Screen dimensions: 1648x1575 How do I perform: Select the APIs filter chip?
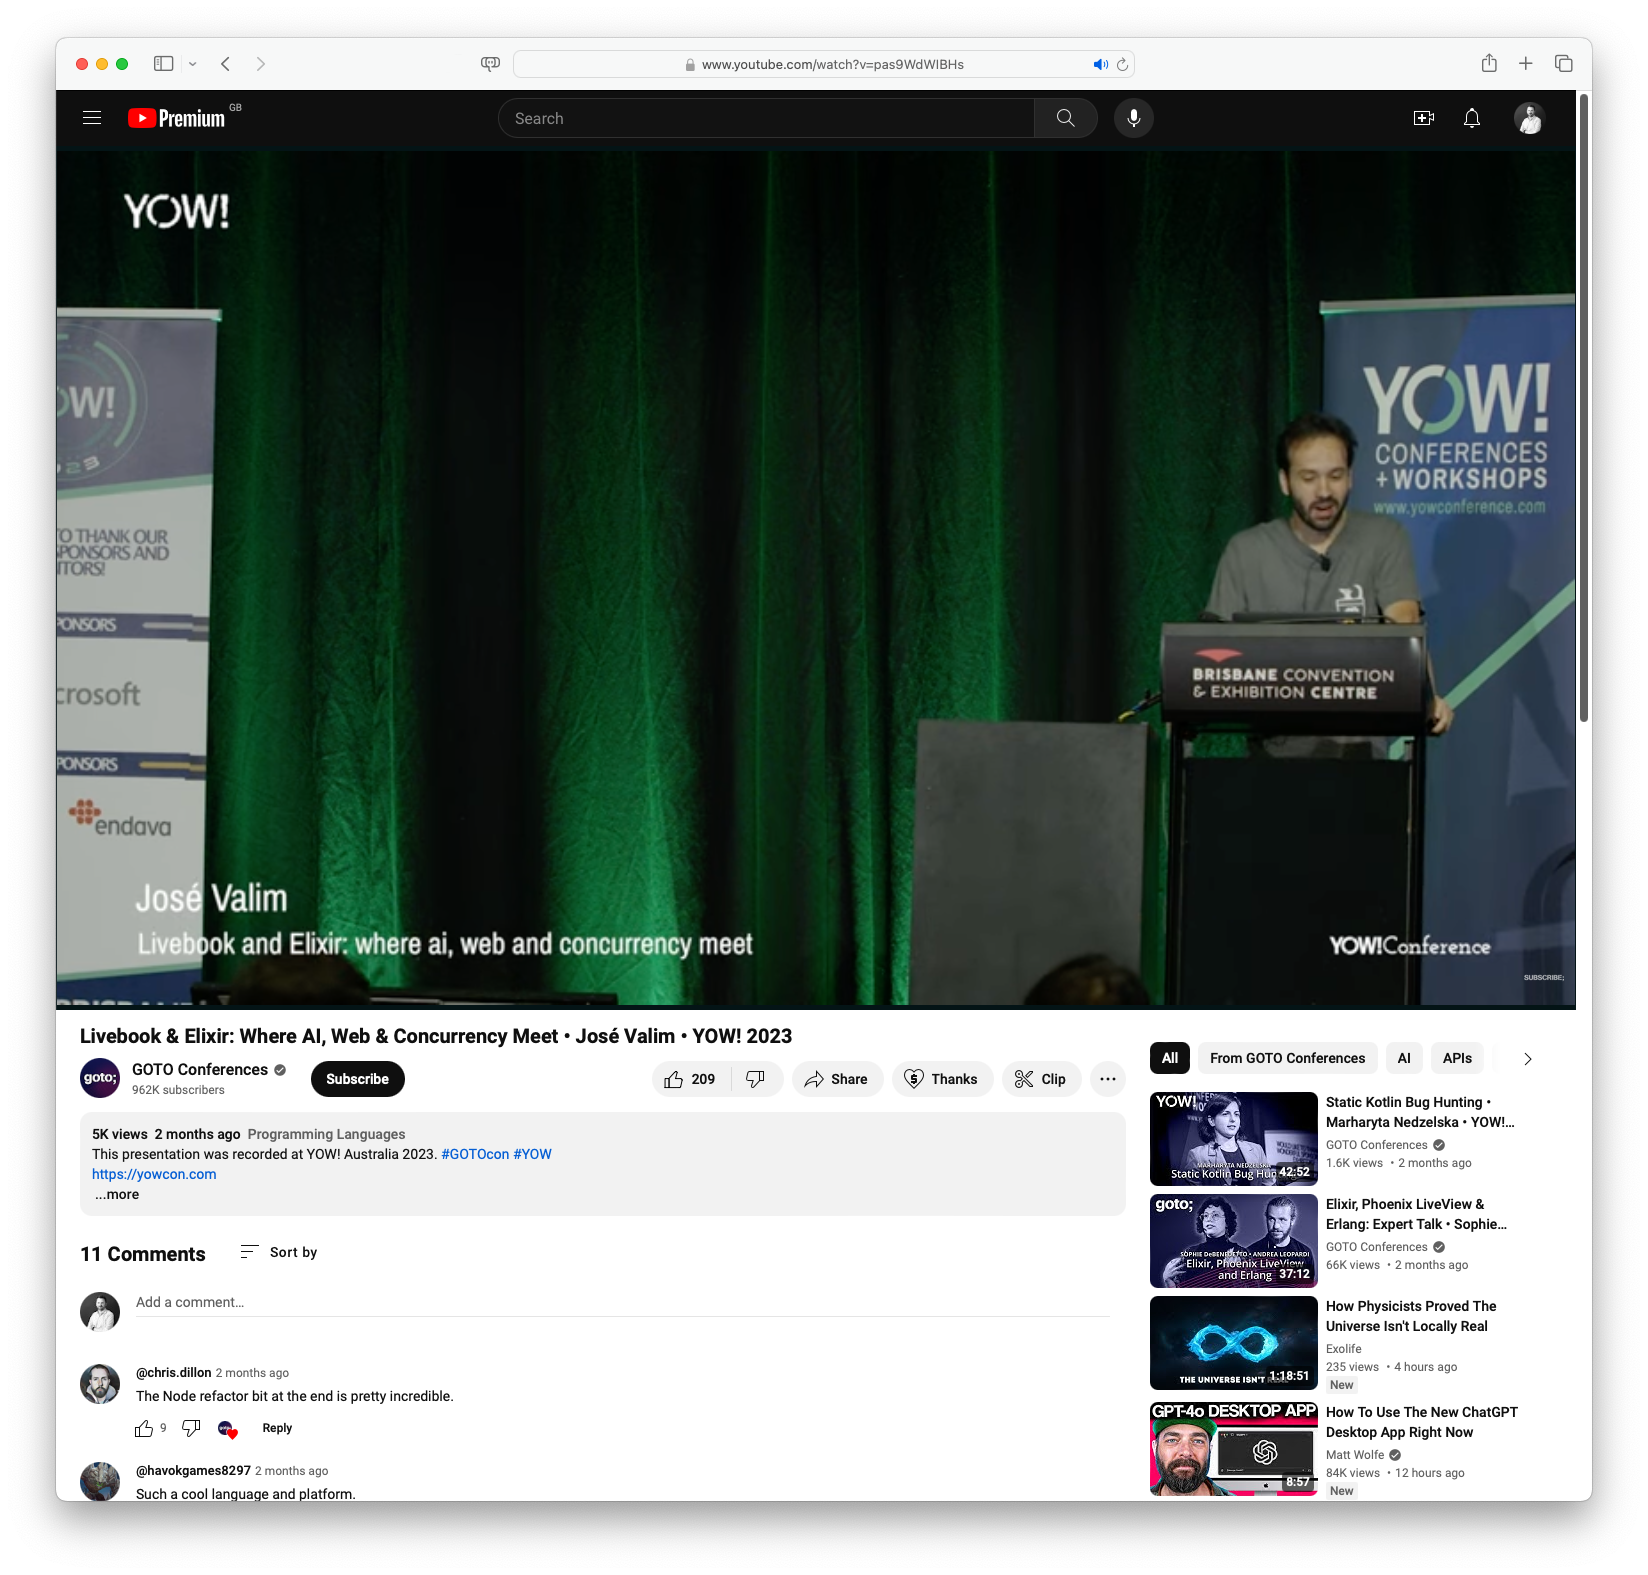pyautogui.click(x=1457, y=1058)
